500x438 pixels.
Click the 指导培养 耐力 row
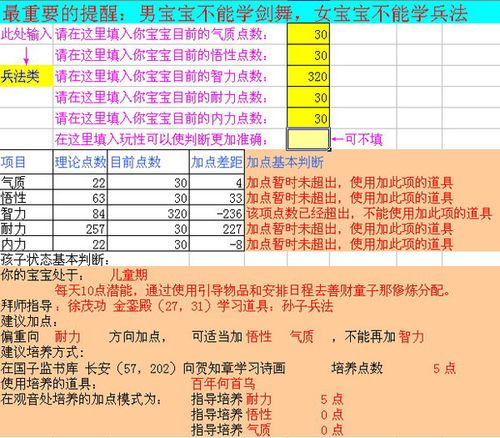[x=267, y=399]
